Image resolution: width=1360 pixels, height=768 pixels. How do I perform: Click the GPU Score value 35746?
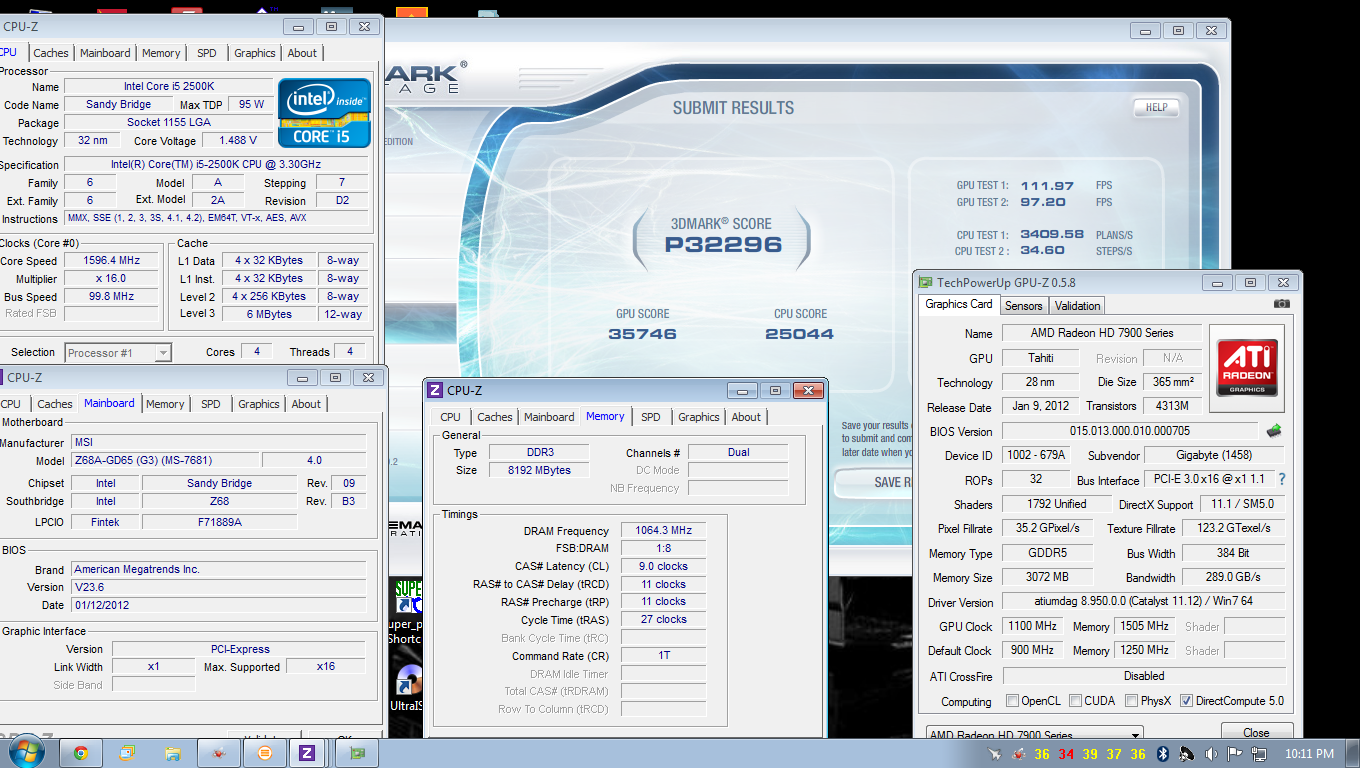point(642,334)
